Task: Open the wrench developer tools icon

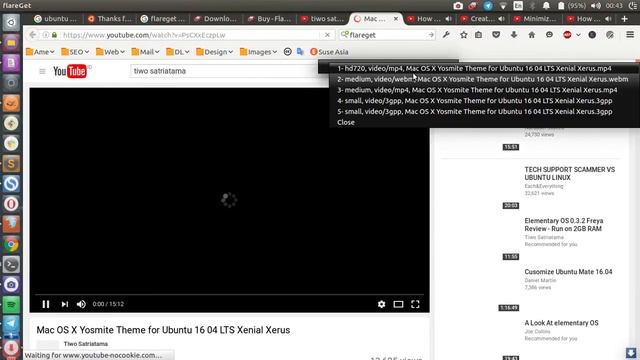Action: (x=446, y=35)
